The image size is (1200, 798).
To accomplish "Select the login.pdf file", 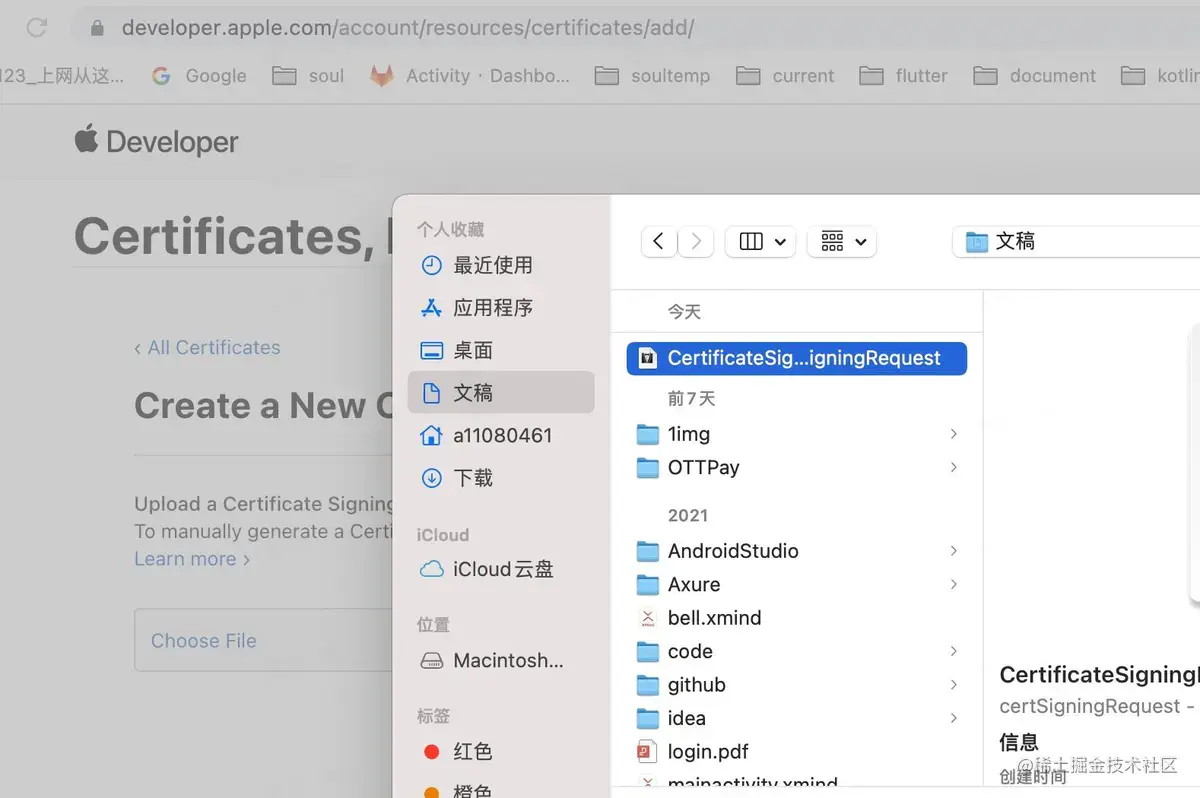I will click(797, 751).
